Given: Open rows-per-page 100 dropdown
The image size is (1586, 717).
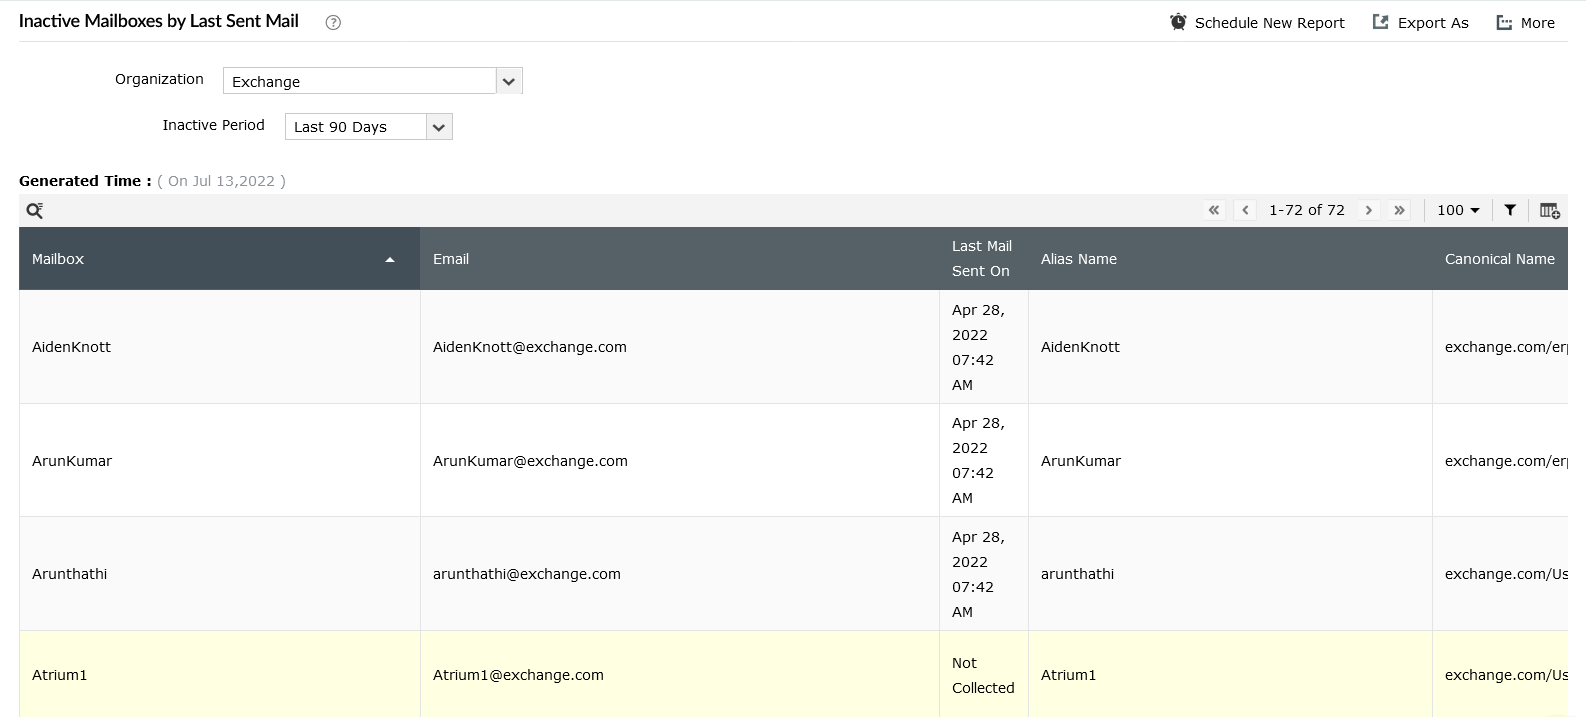Looking at the screenshot, I should click(1458, 210).
